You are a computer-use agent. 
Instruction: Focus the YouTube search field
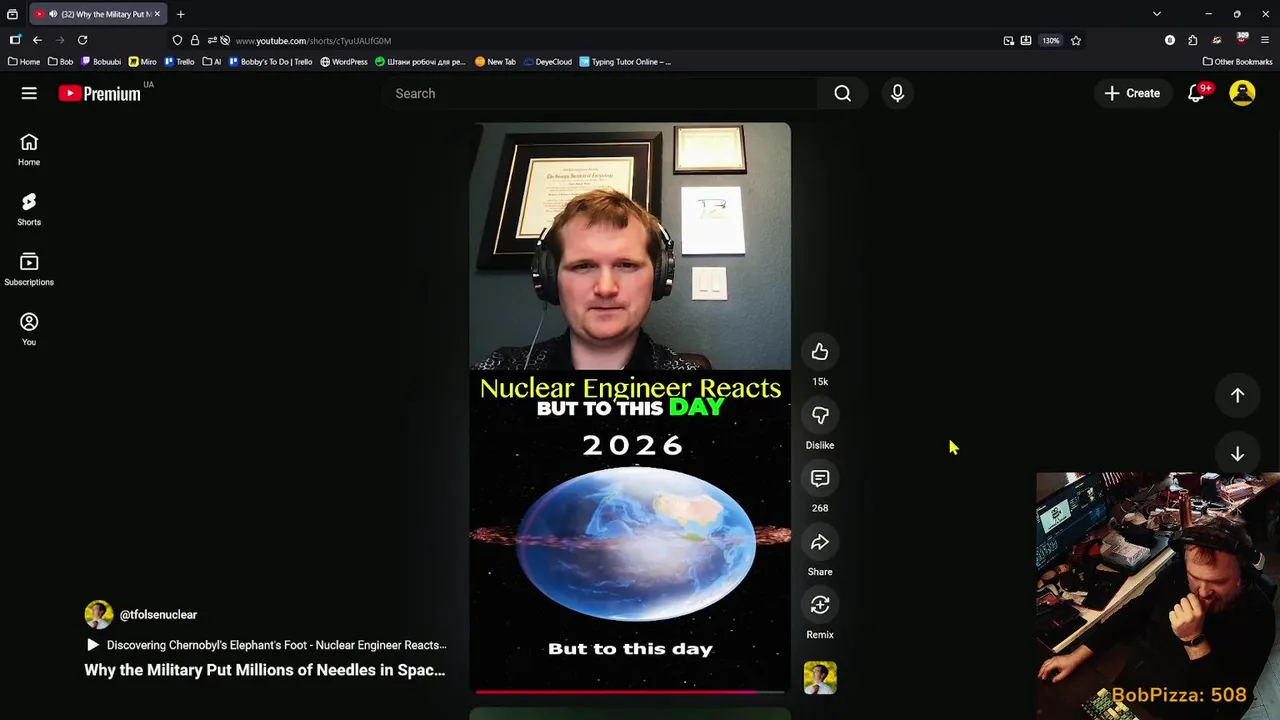point(600,93)
